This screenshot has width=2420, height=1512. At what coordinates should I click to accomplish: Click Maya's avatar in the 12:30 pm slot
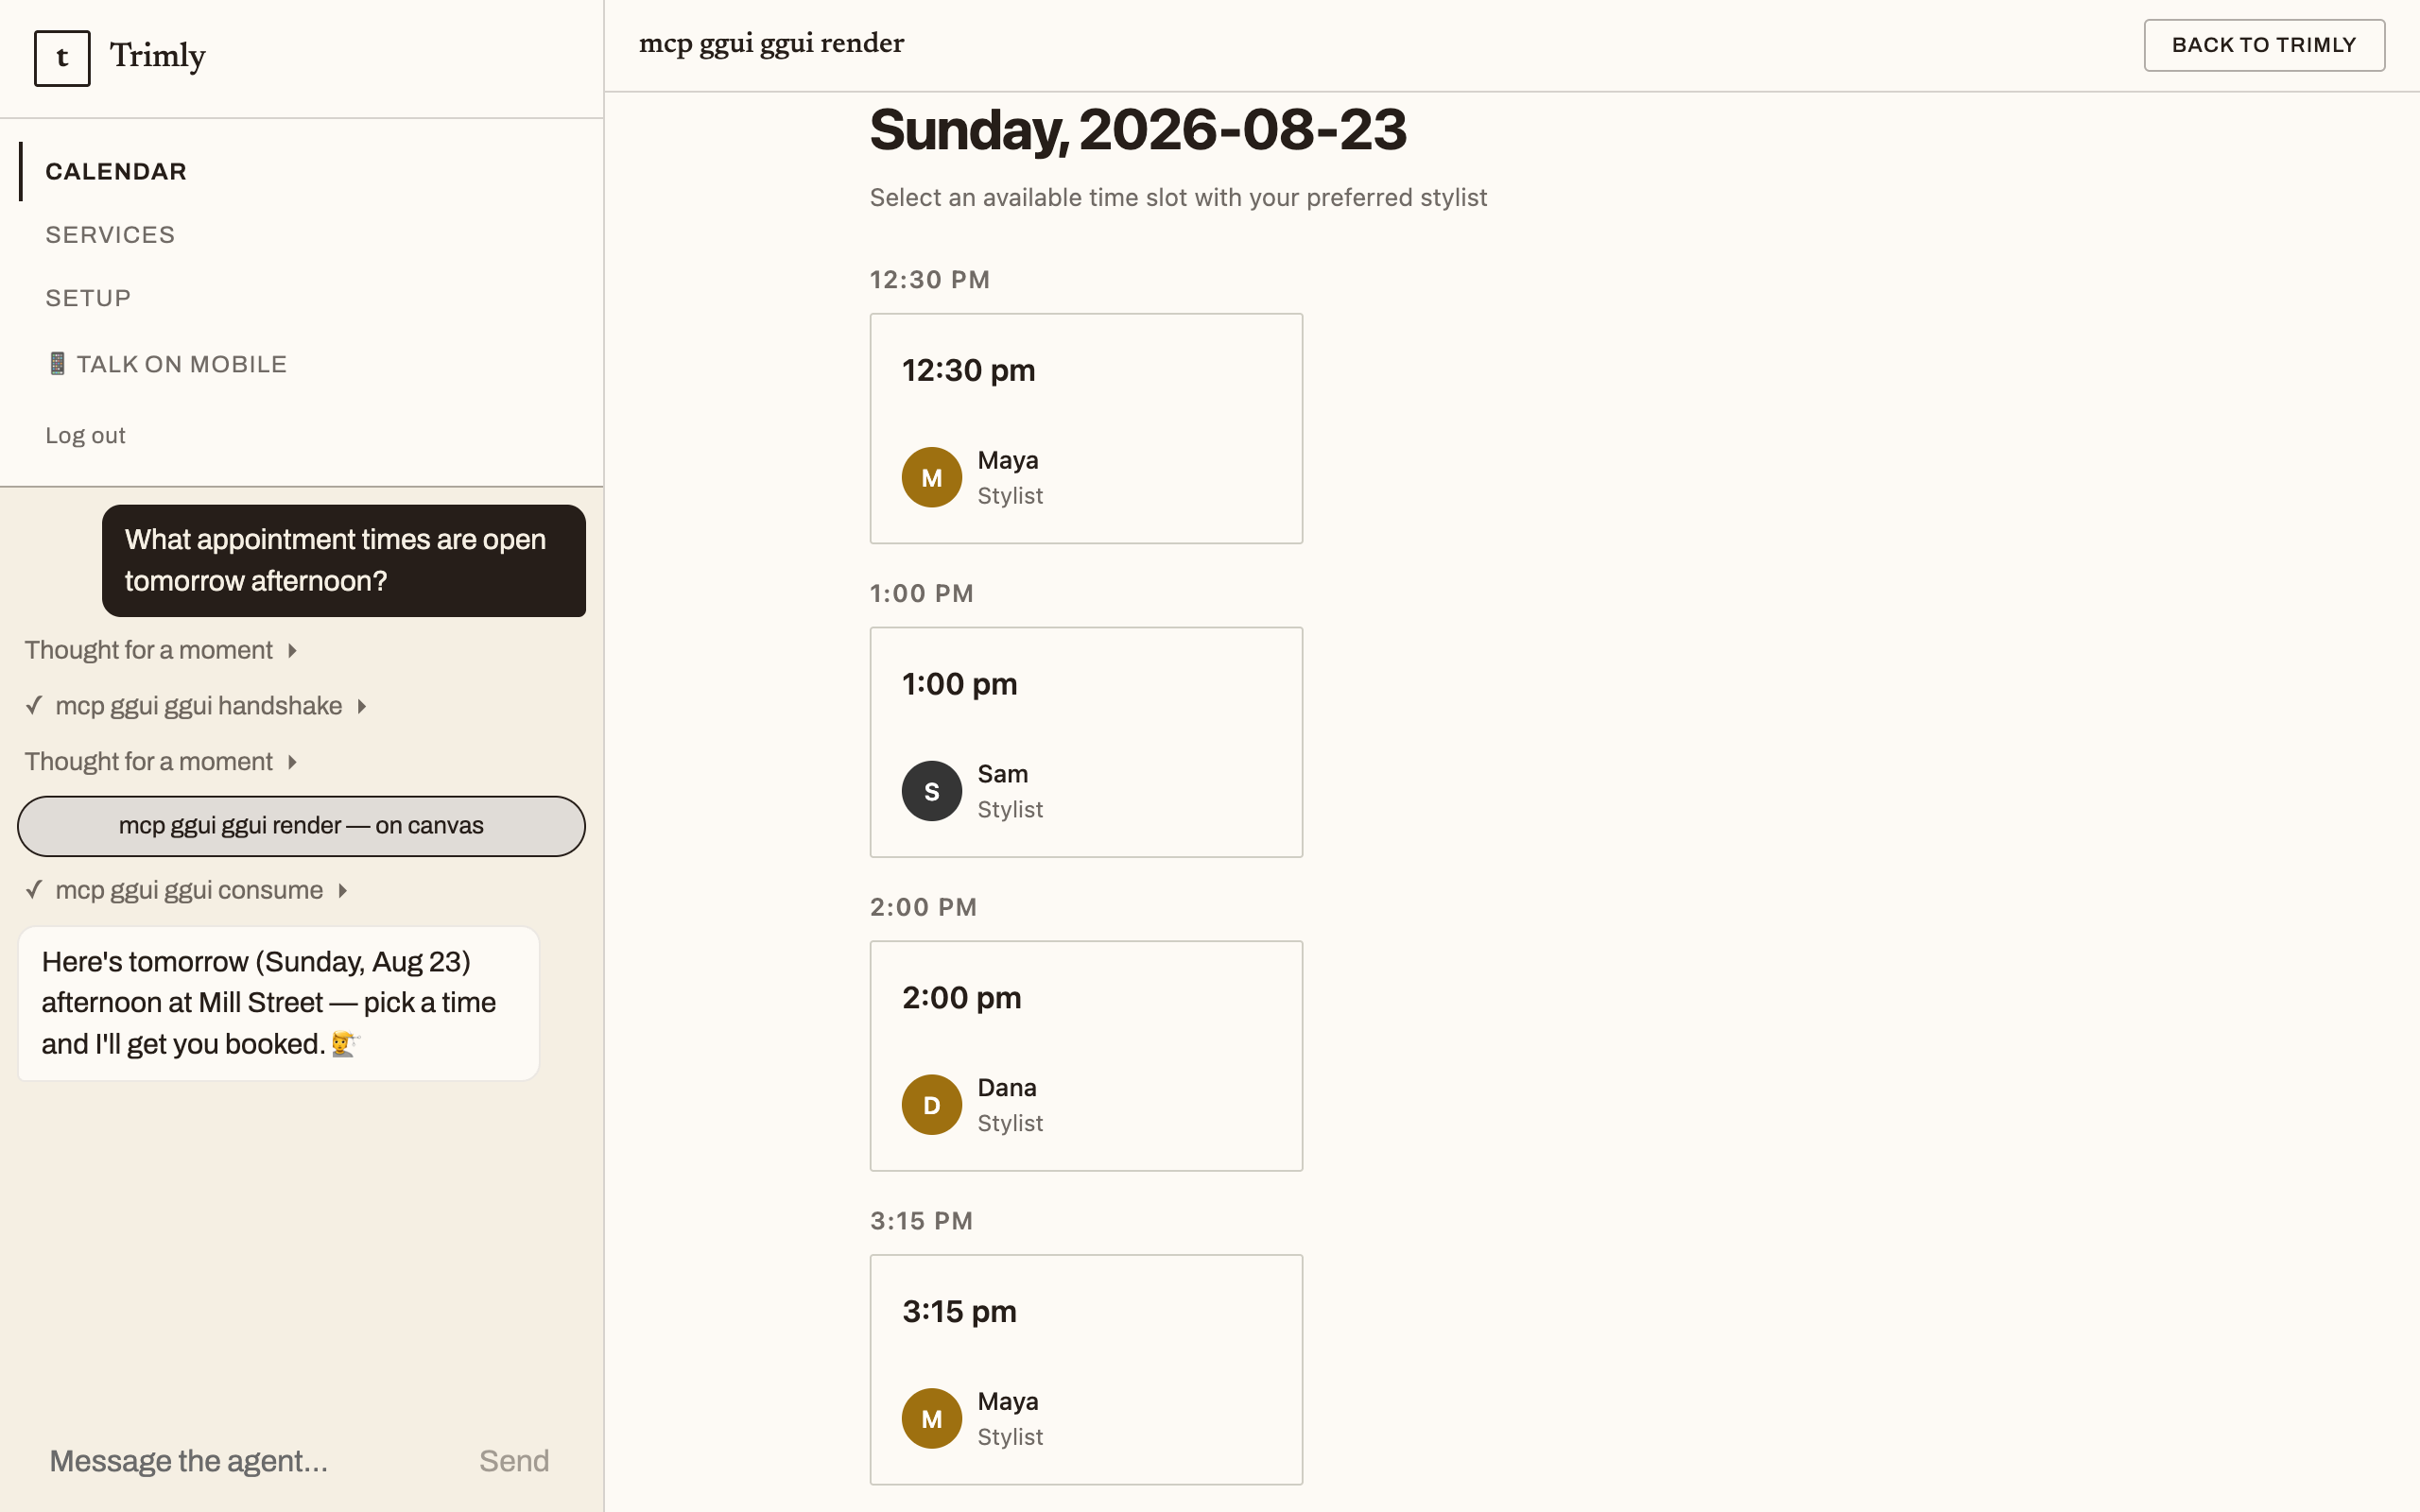point(931,477)
